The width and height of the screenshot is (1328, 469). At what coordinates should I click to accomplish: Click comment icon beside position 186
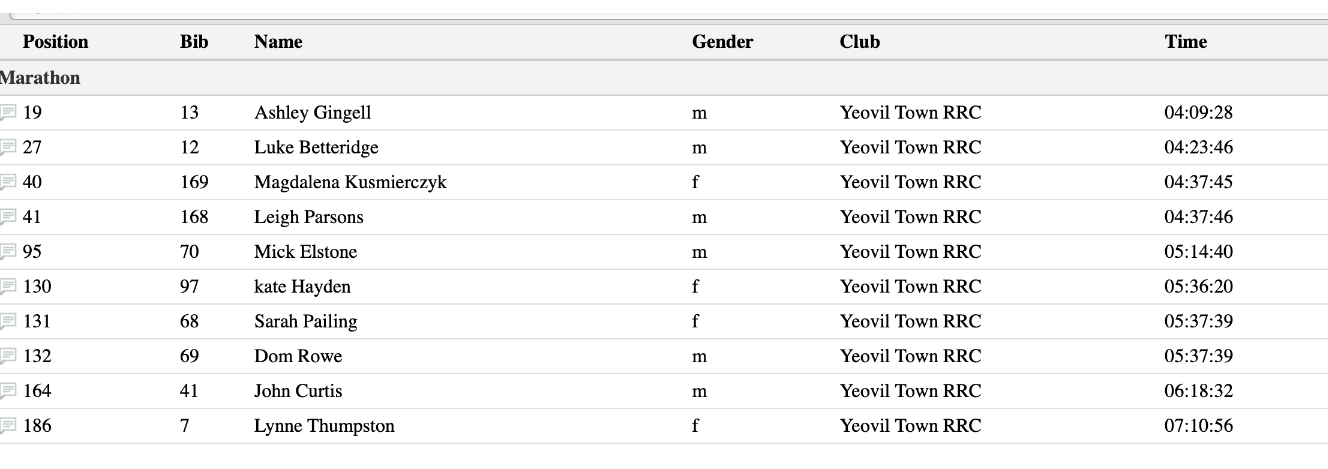(x=8, y=427)
